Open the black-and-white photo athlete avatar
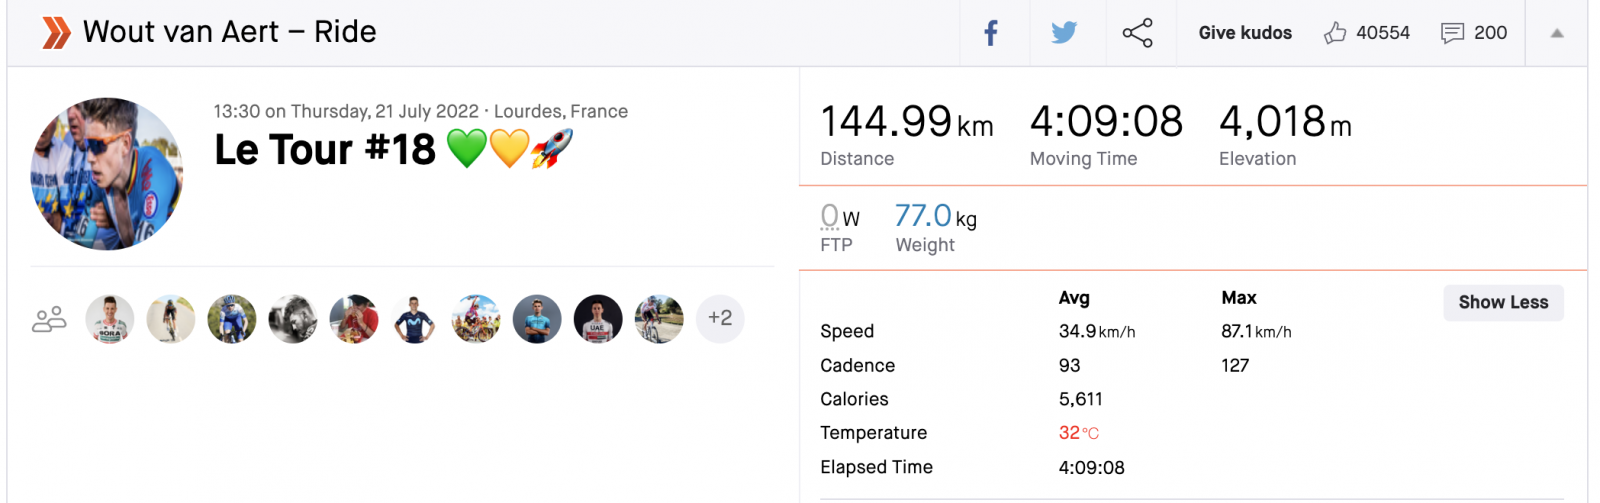 (x=293, y=319)
